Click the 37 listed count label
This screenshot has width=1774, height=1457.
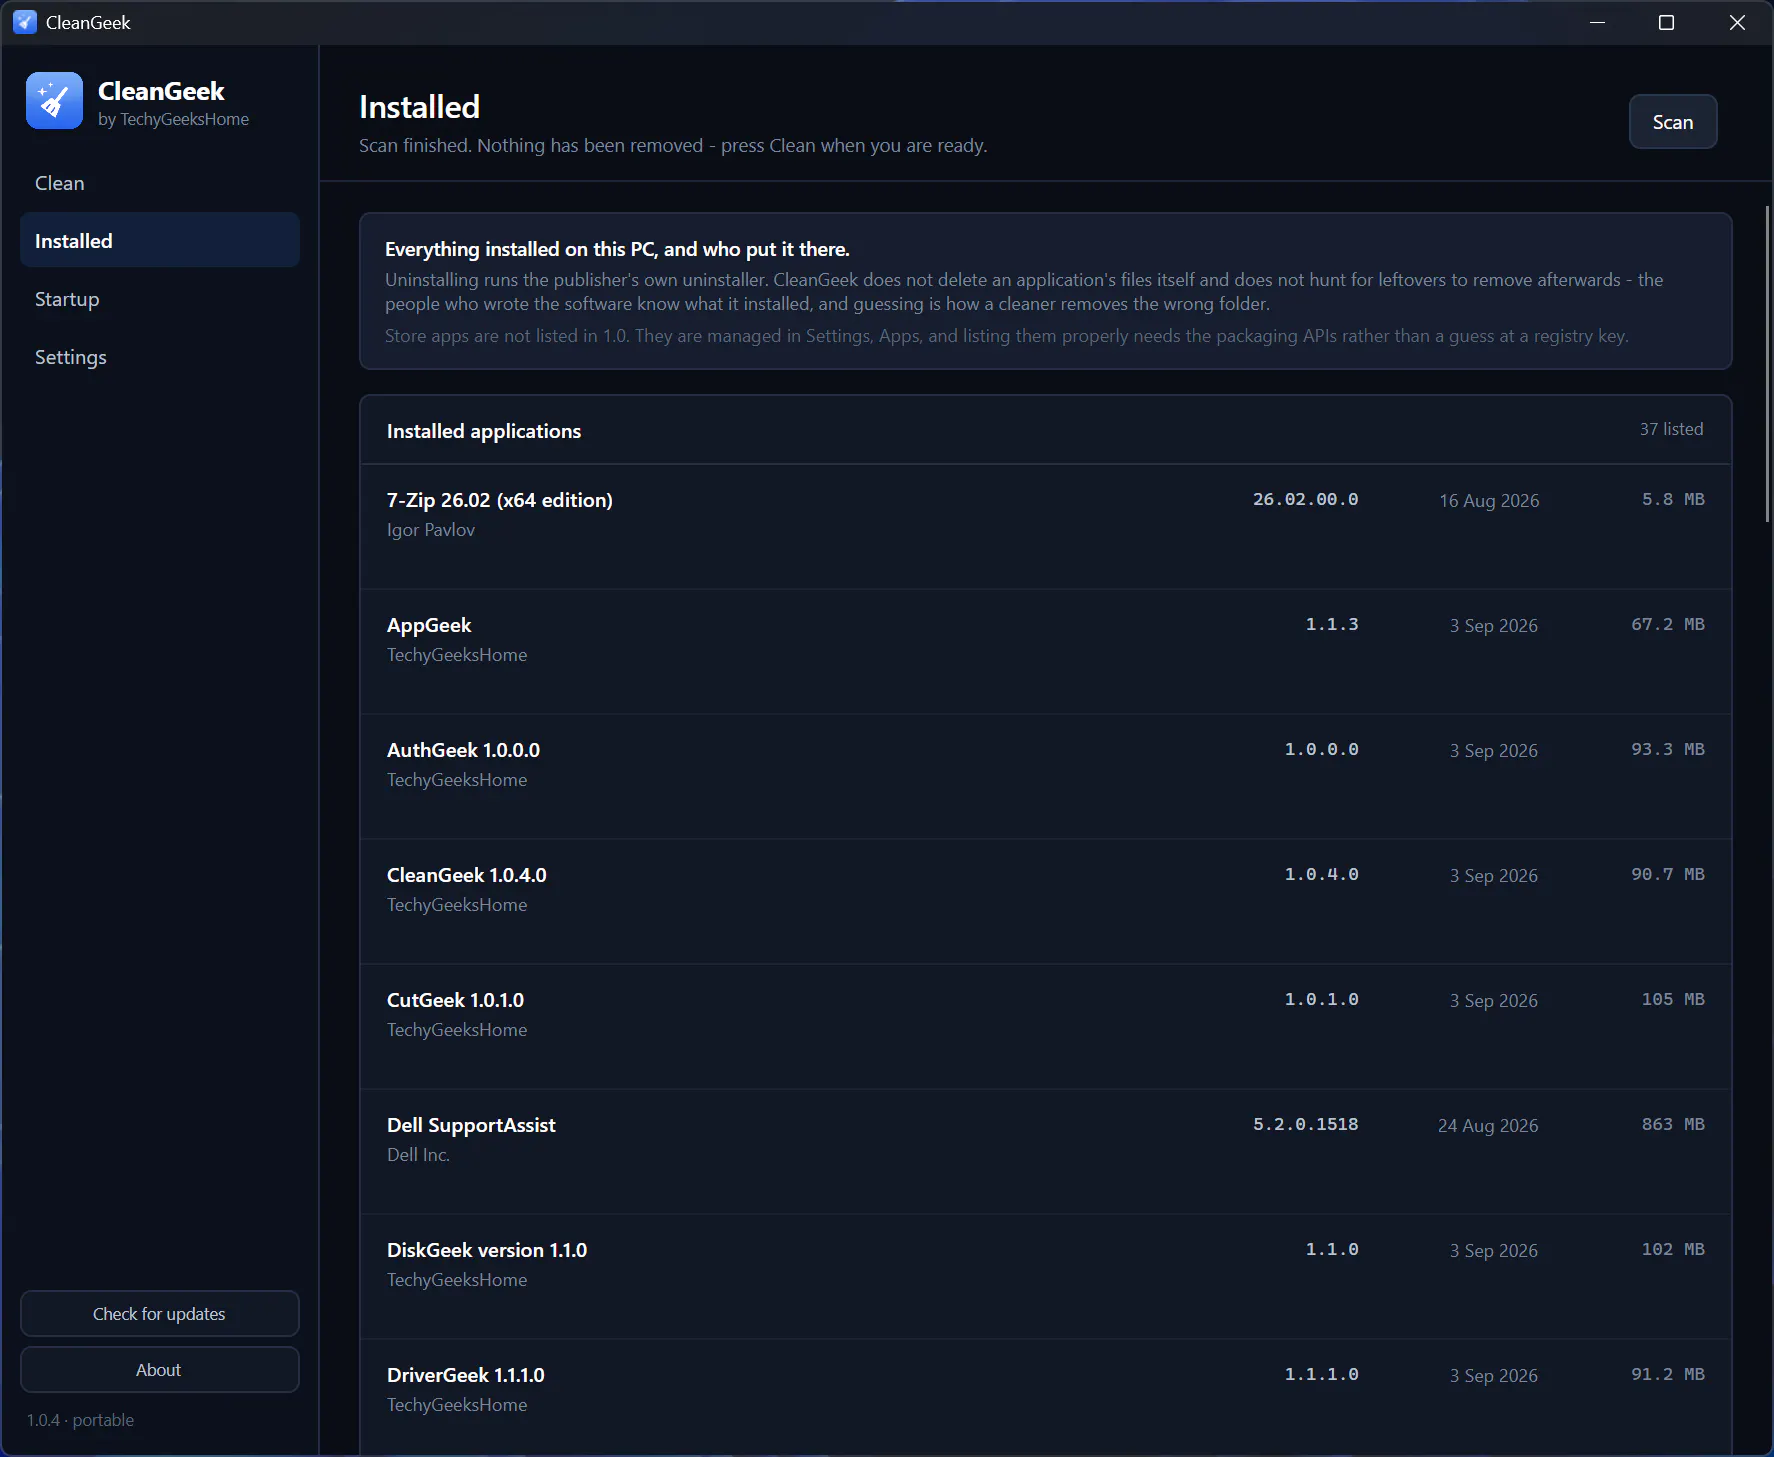click(x=1671, y=429)
